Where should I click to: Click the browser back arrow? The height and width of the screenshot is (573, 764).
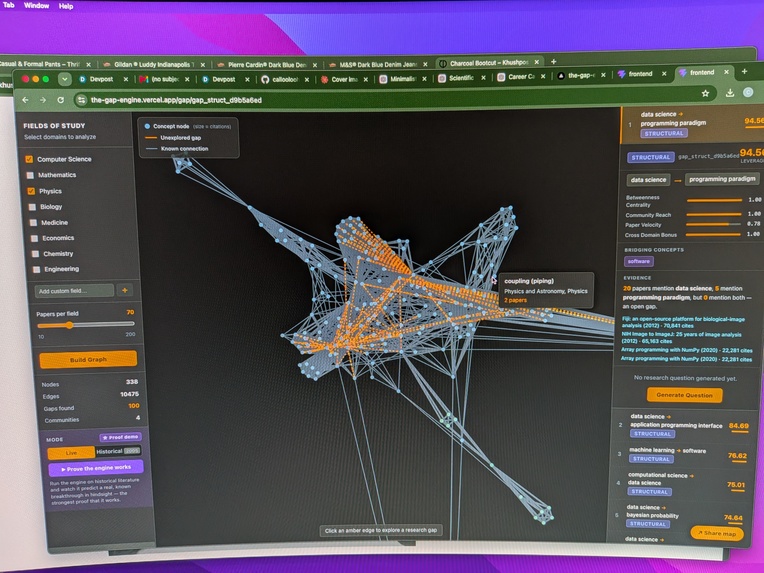(25, 99)
